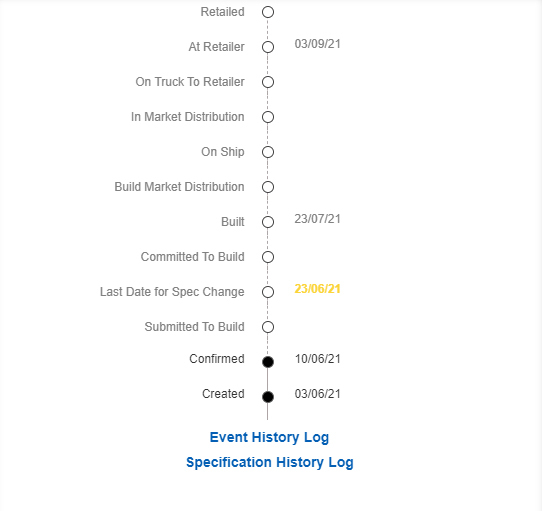Click the At Retailer date 03/09/21
Viewport: 542px width, 511px height.
(x=317, y=44)
